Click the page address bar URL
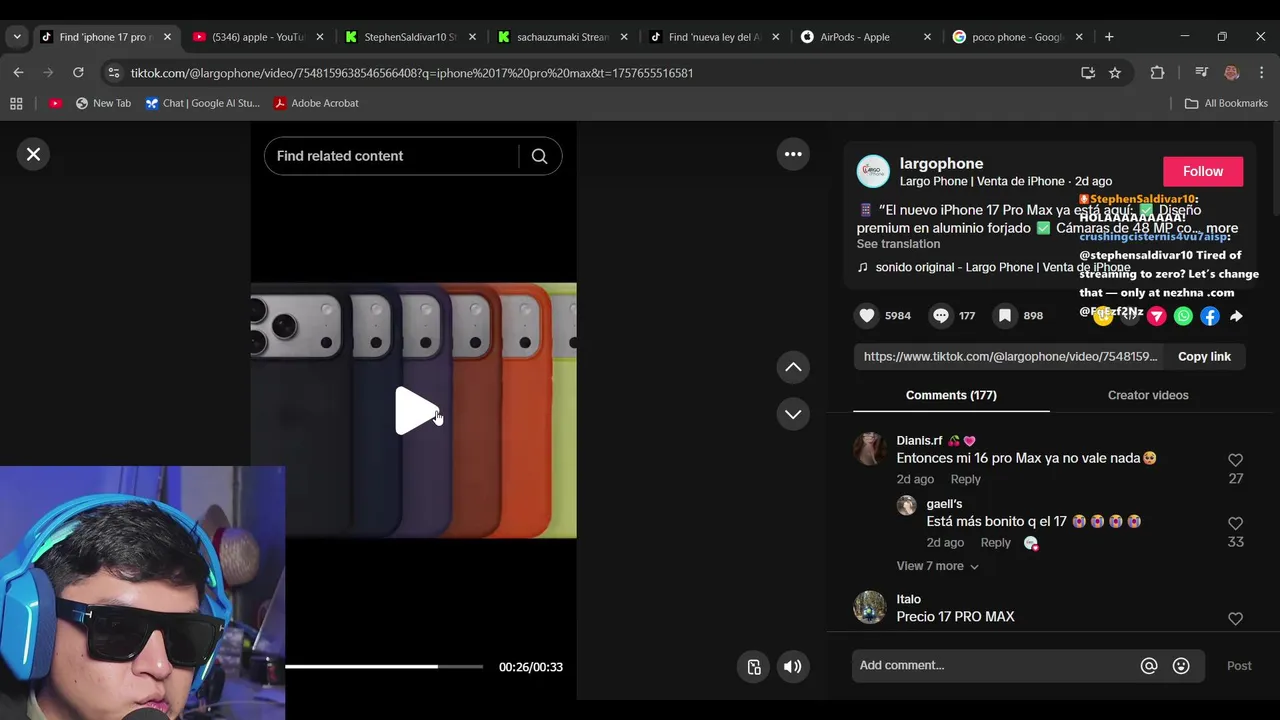This screenshot has height=720, width=1280. 412,73
